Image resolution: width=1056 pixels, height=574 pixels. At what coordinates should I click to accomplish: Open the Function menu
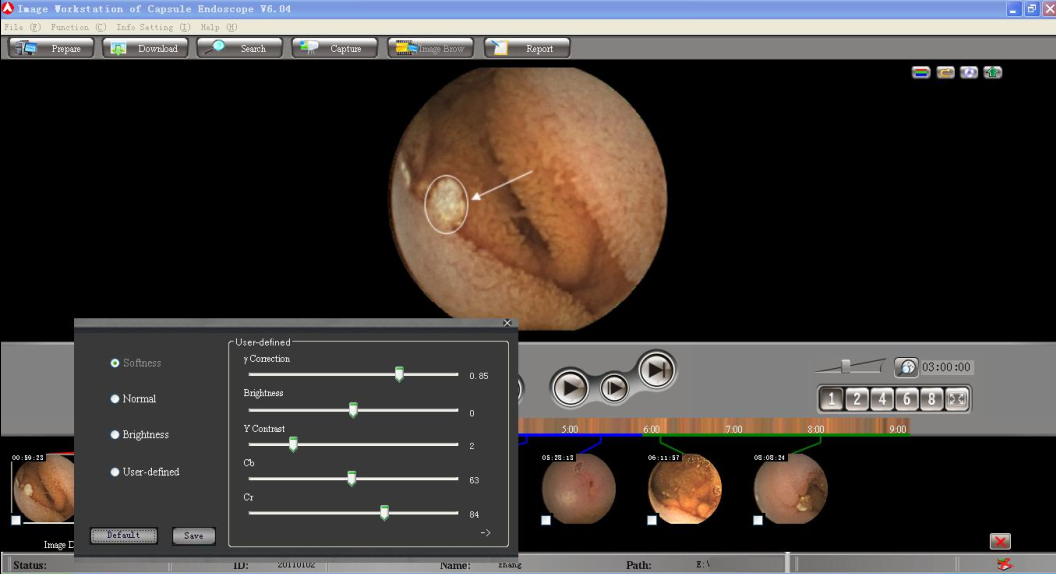tap(78, 28)
